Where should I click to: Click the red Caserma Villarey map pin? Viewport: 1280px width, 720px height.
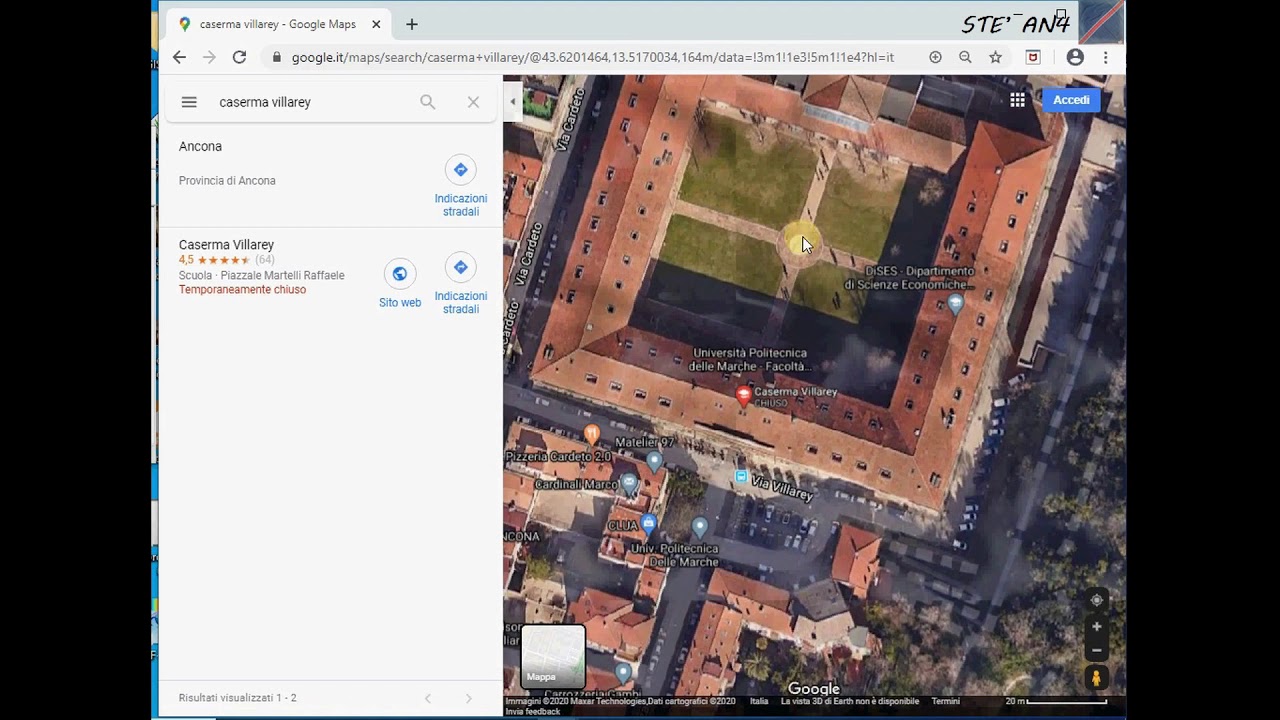[x=743, y=395]
